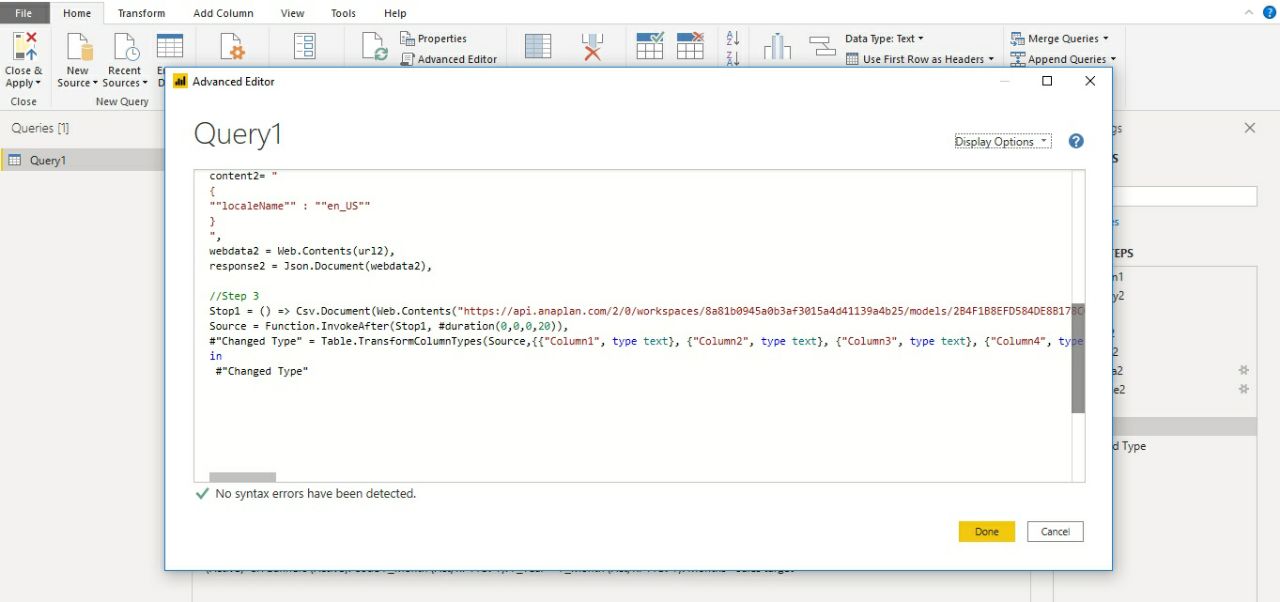Open the Close & Apply ribbon button
Screen dimensions: 1280x602
(24, 61)
